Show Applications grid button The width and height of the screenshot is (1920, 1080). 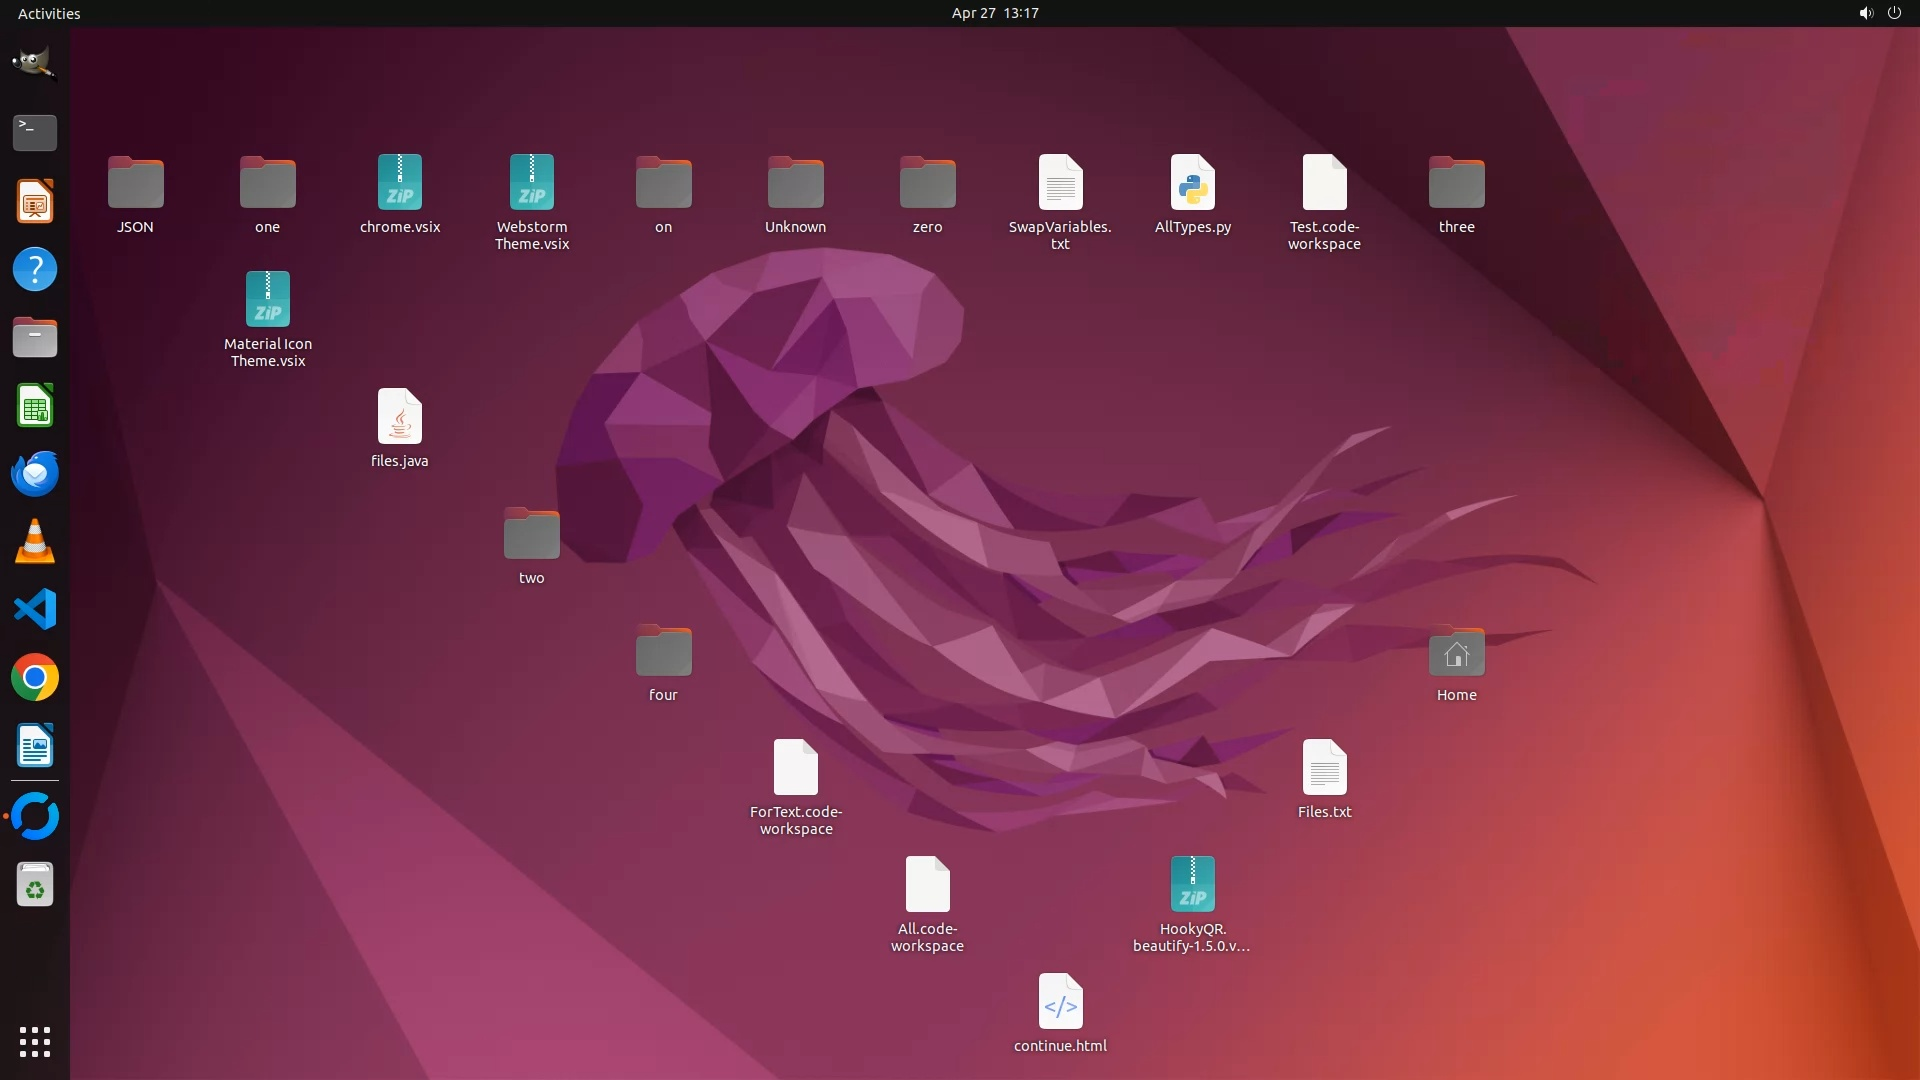pyautogui.click(x=34, y=1041)
